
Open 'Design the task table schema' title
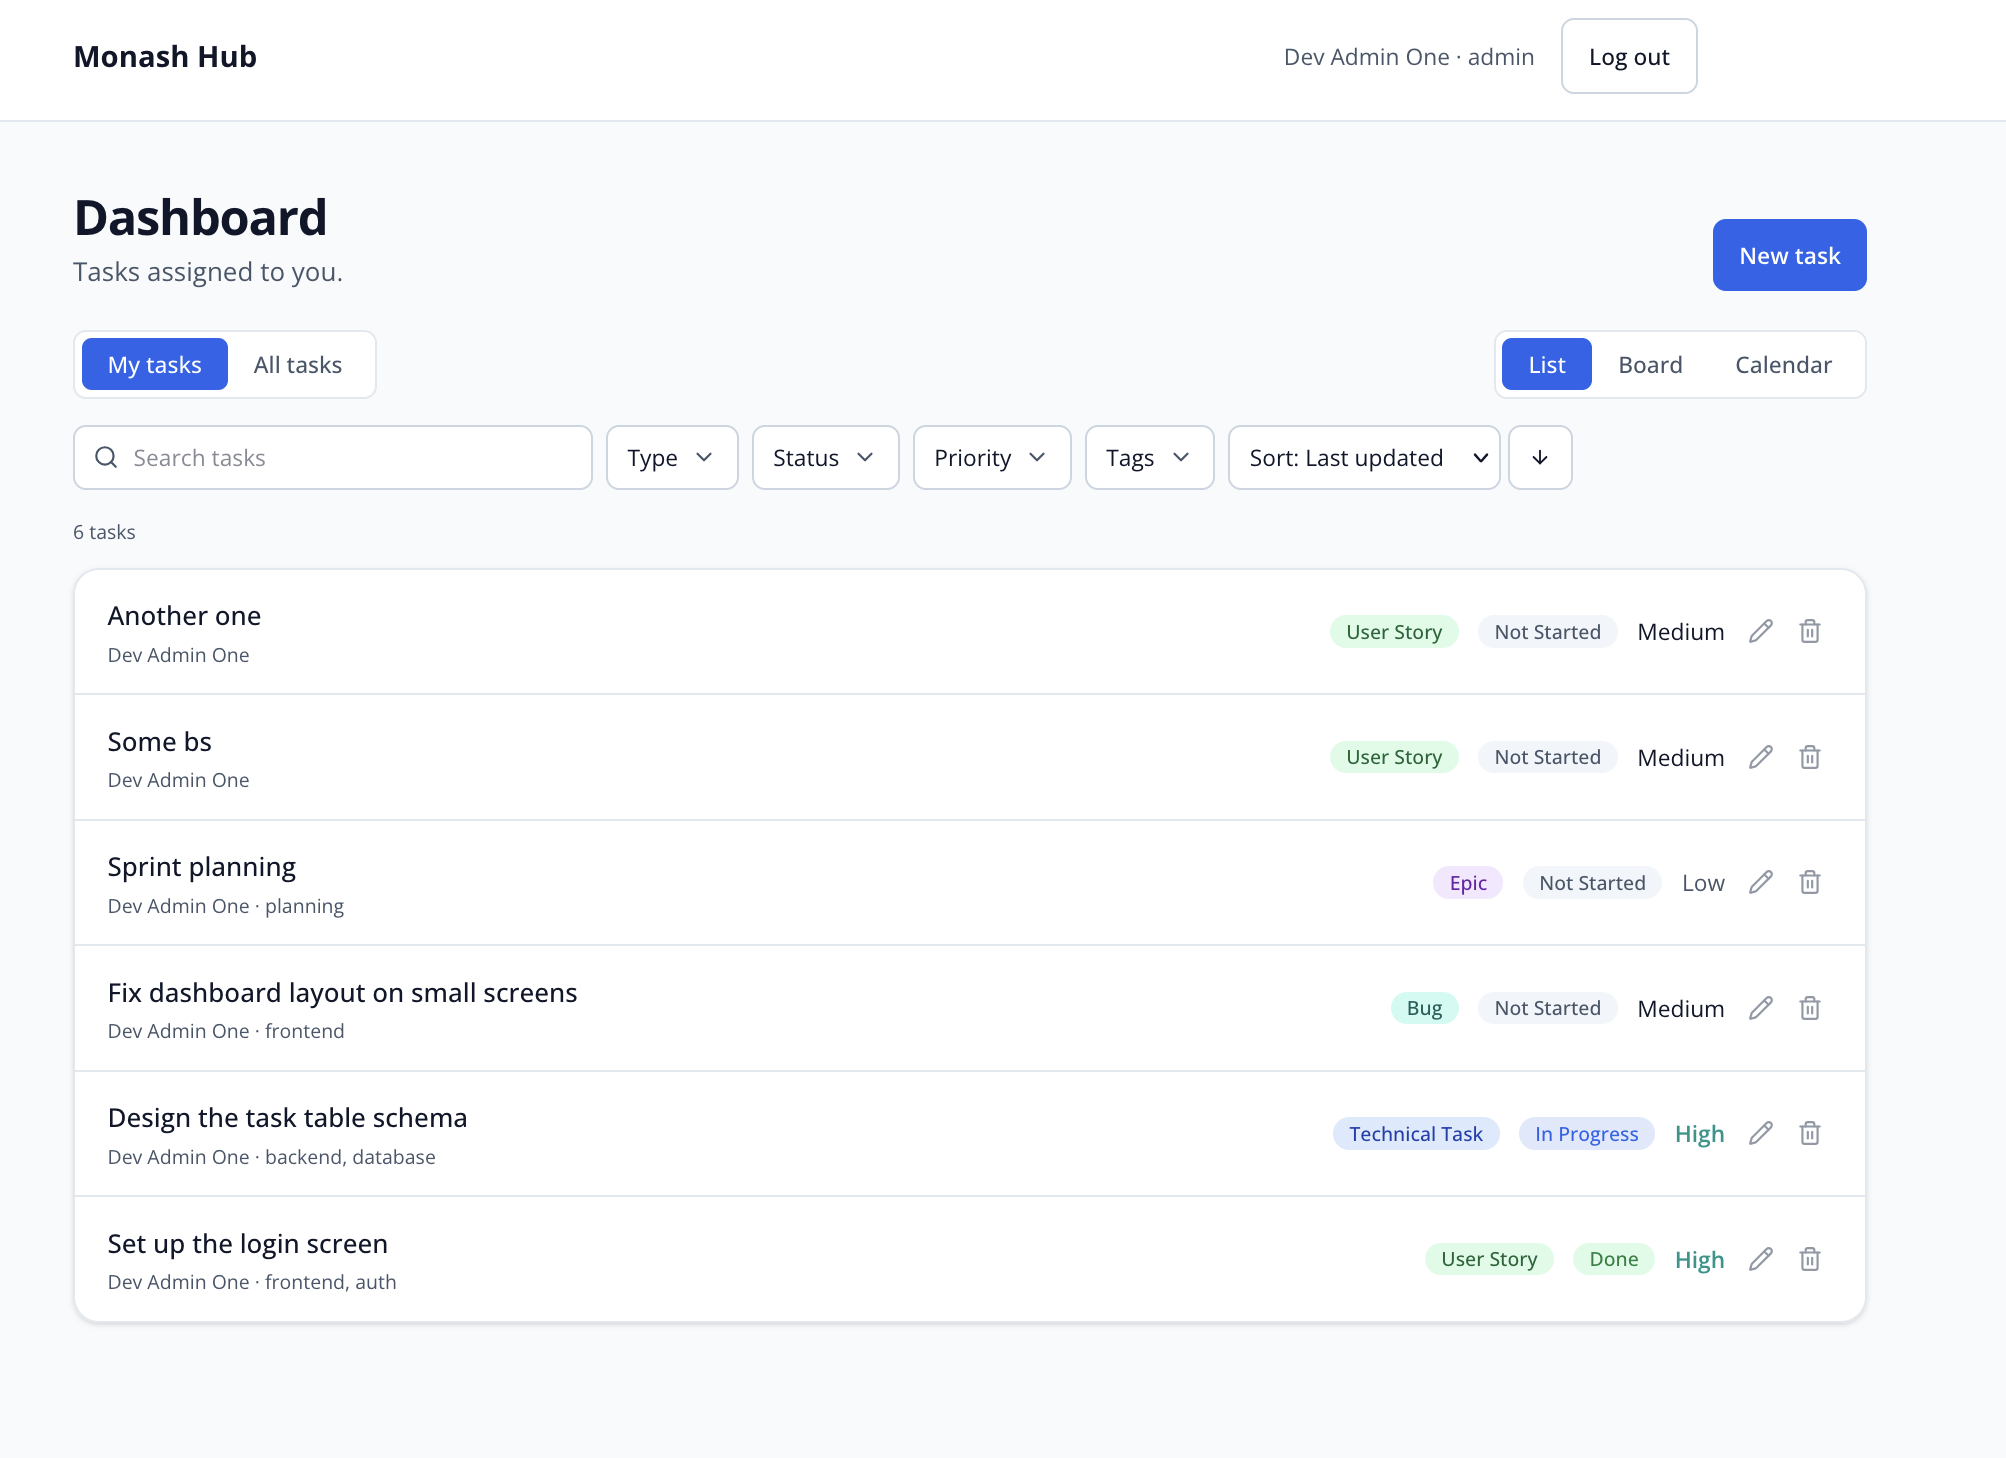pos(287,1118)
